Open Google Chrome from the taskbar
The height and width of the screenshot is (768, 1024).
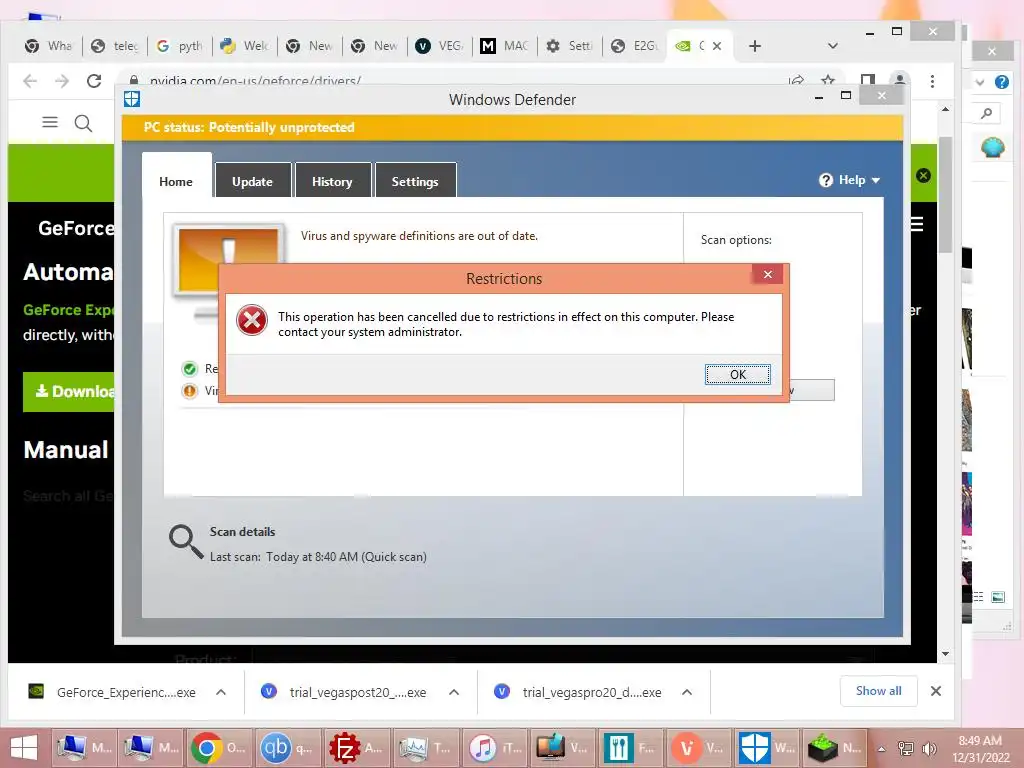click(217, 748)
